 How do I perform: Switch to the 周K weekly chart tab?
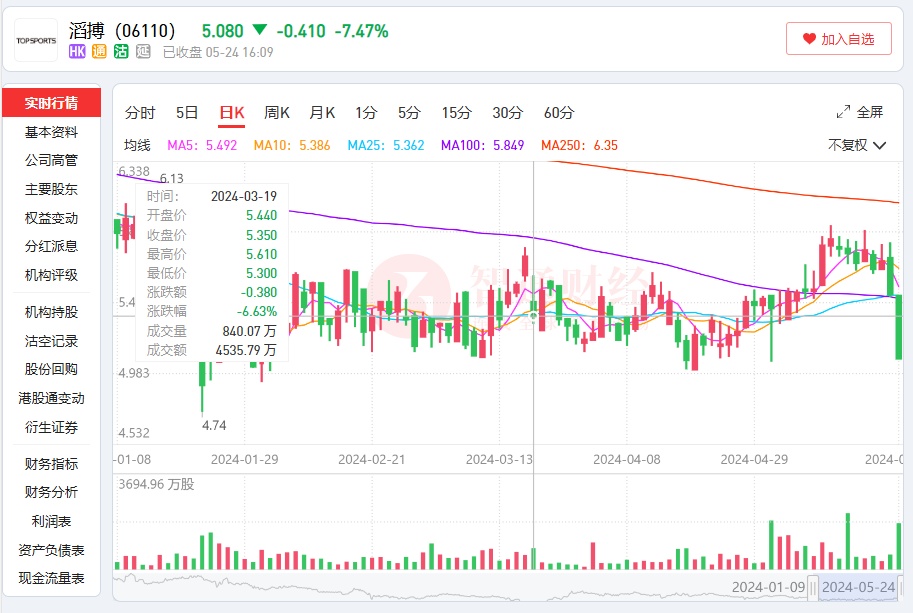277,112
